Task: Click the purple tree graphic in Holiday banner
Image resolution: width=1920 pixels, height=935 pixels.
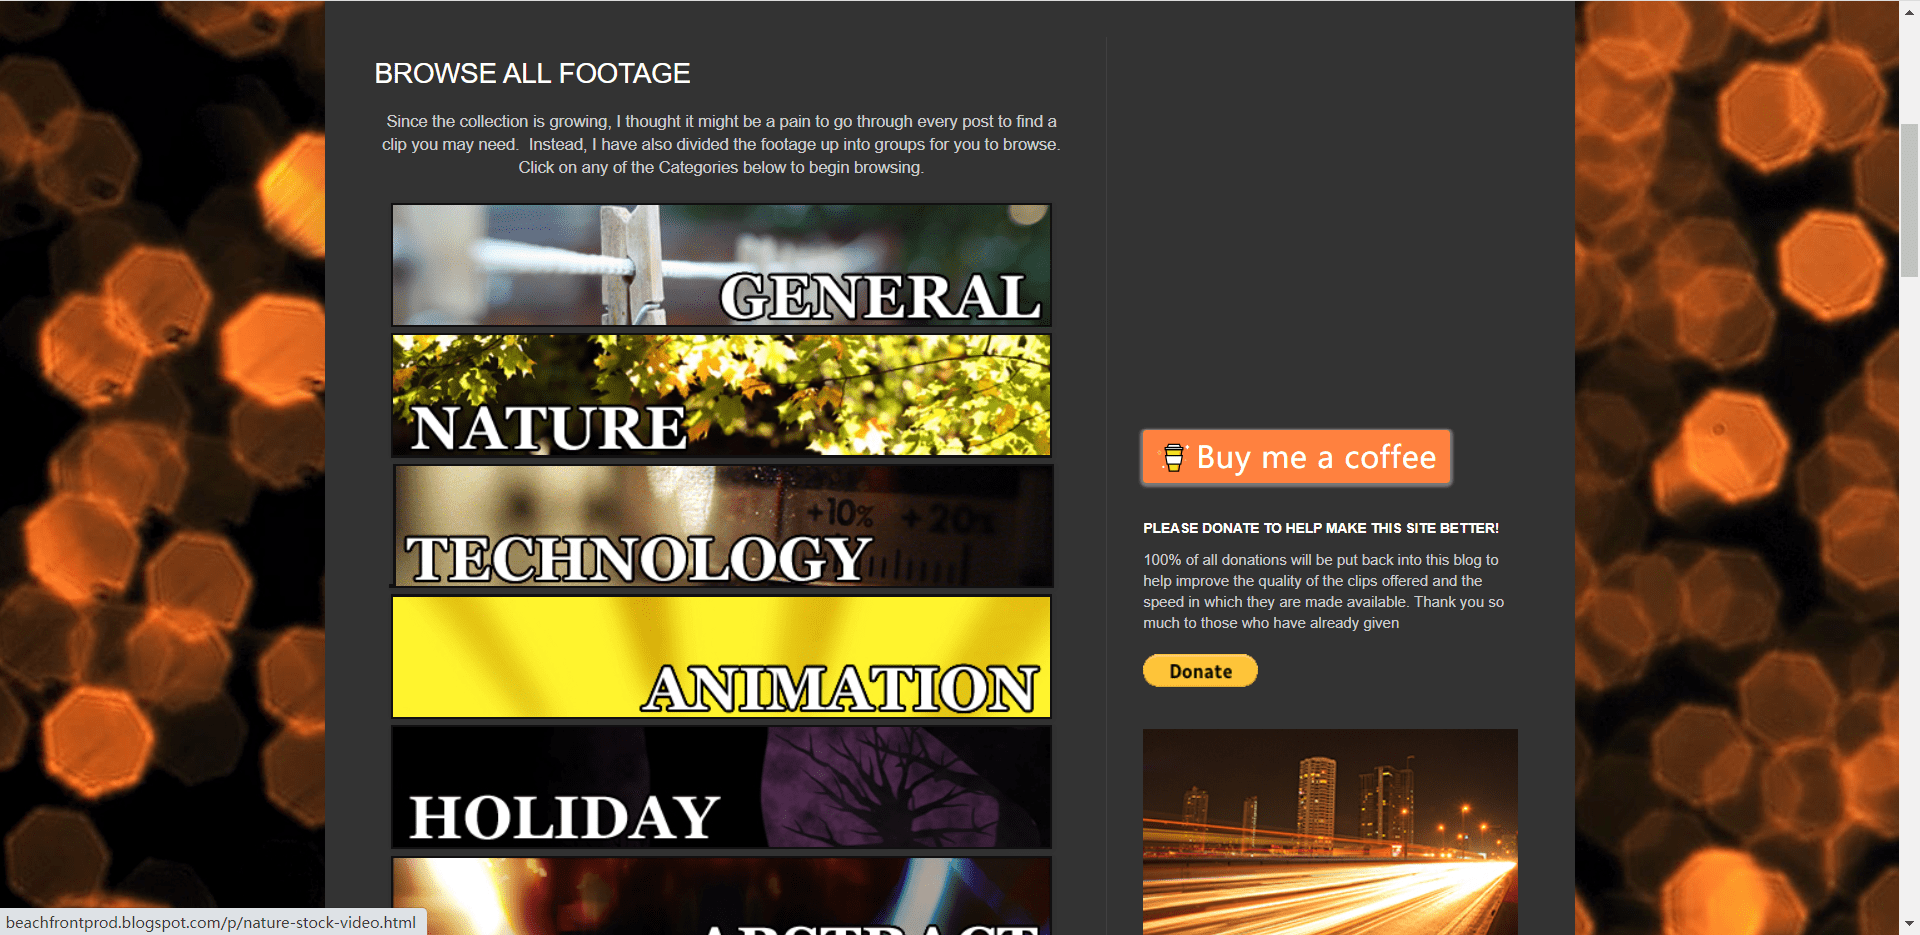Action: tap(880, 785)
